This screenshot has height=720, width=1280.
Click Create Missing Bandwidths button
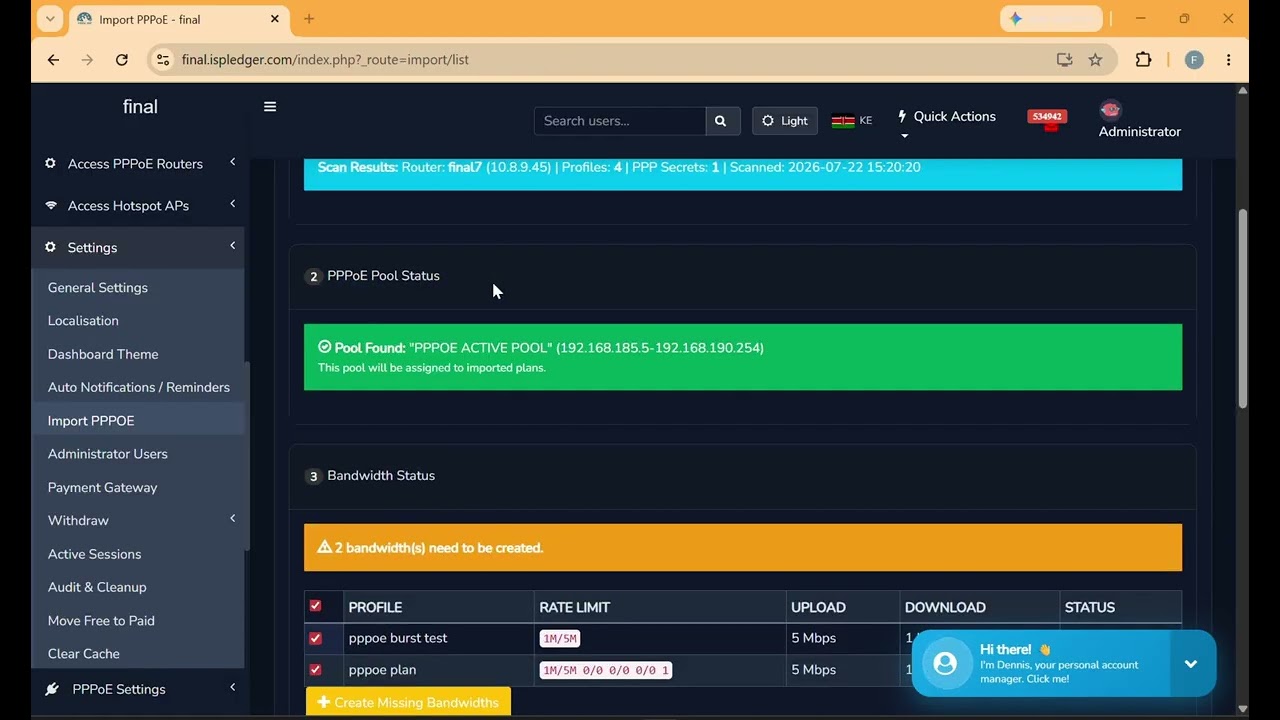point(408,702)
